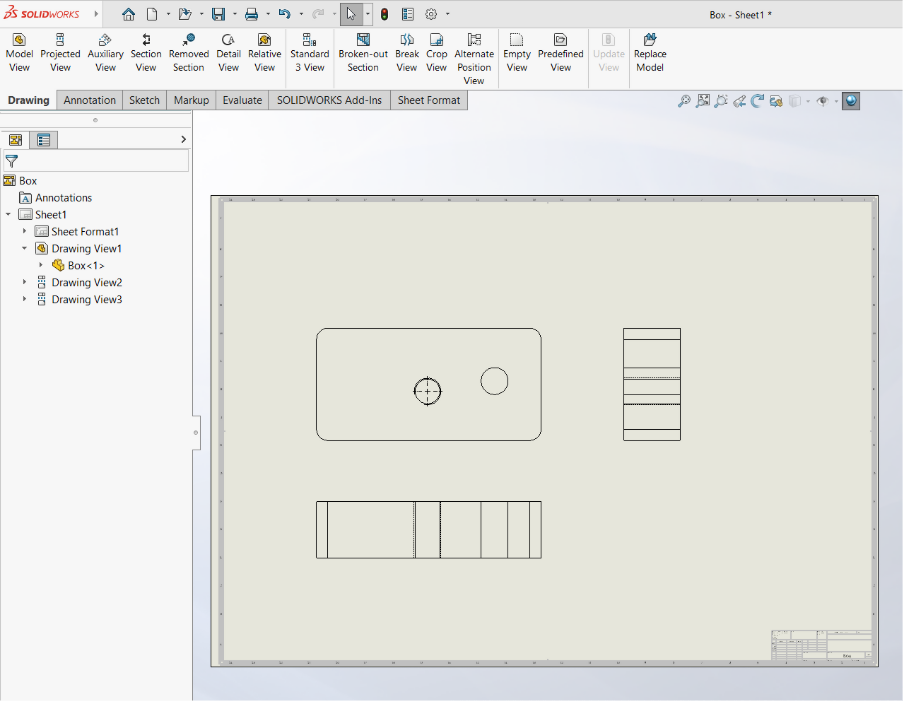Undo the last action
Screen dimensions: 903x702
pyautogui.click(x=284, y=14)
